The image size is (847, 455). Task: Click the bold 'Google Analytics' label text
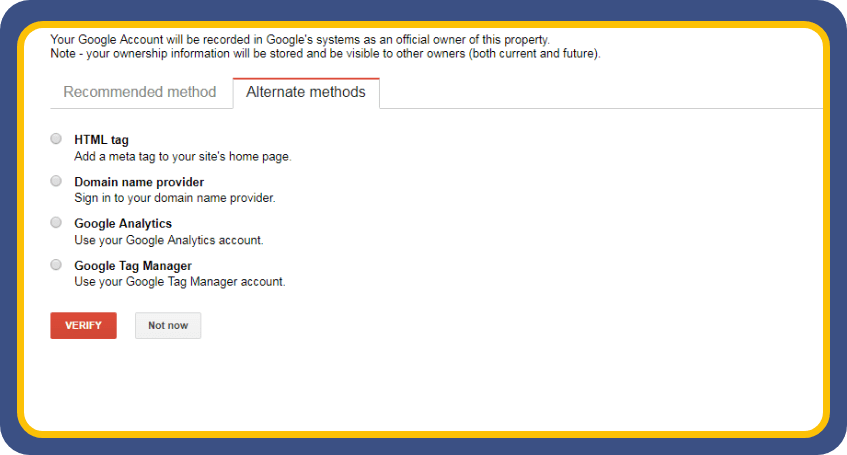123,224
